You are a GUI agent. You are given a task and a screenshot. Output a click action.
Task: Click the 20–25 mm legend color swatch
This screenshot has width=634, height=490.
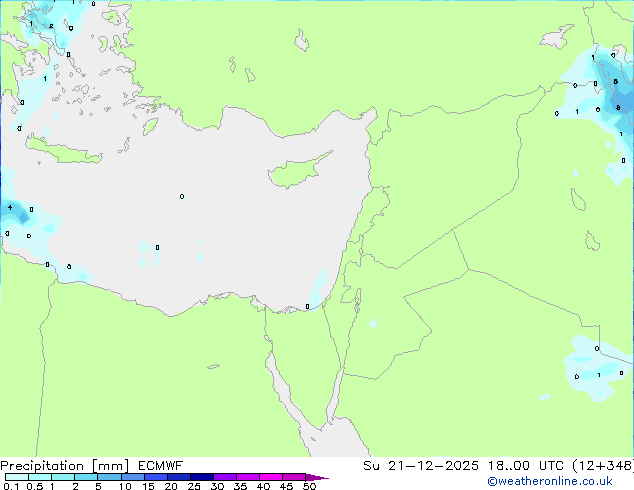179,477
